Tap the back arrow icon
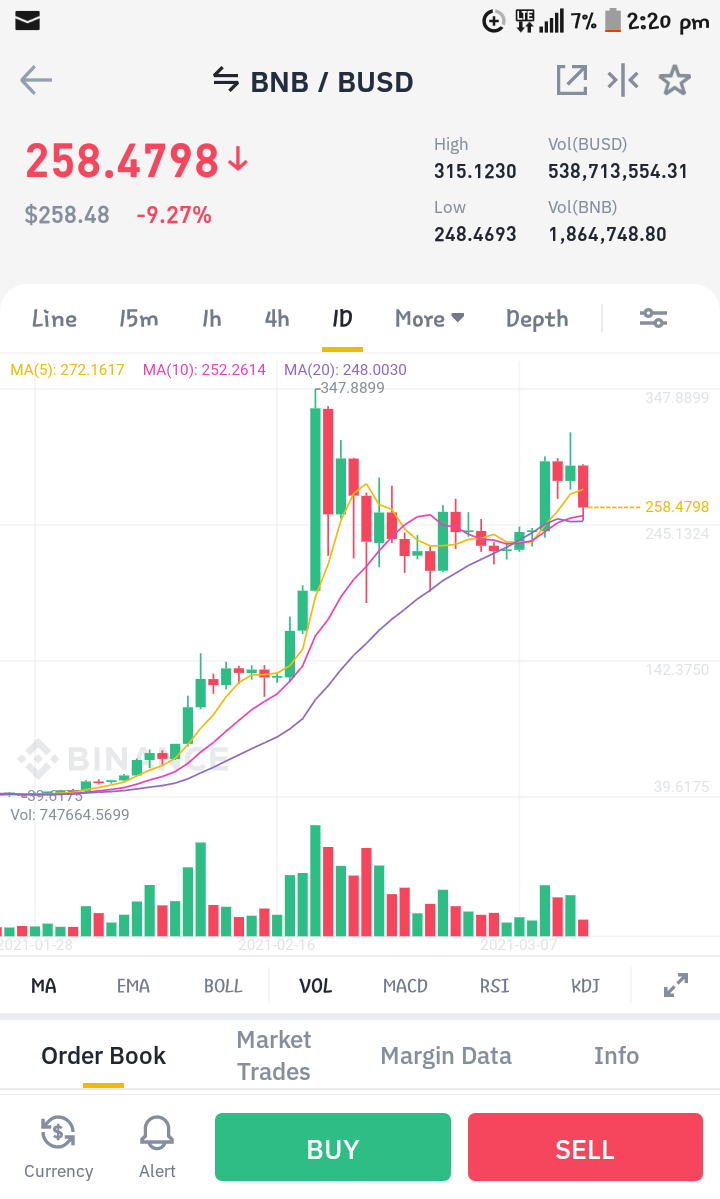720x1199 pixels. coord(36,80)
